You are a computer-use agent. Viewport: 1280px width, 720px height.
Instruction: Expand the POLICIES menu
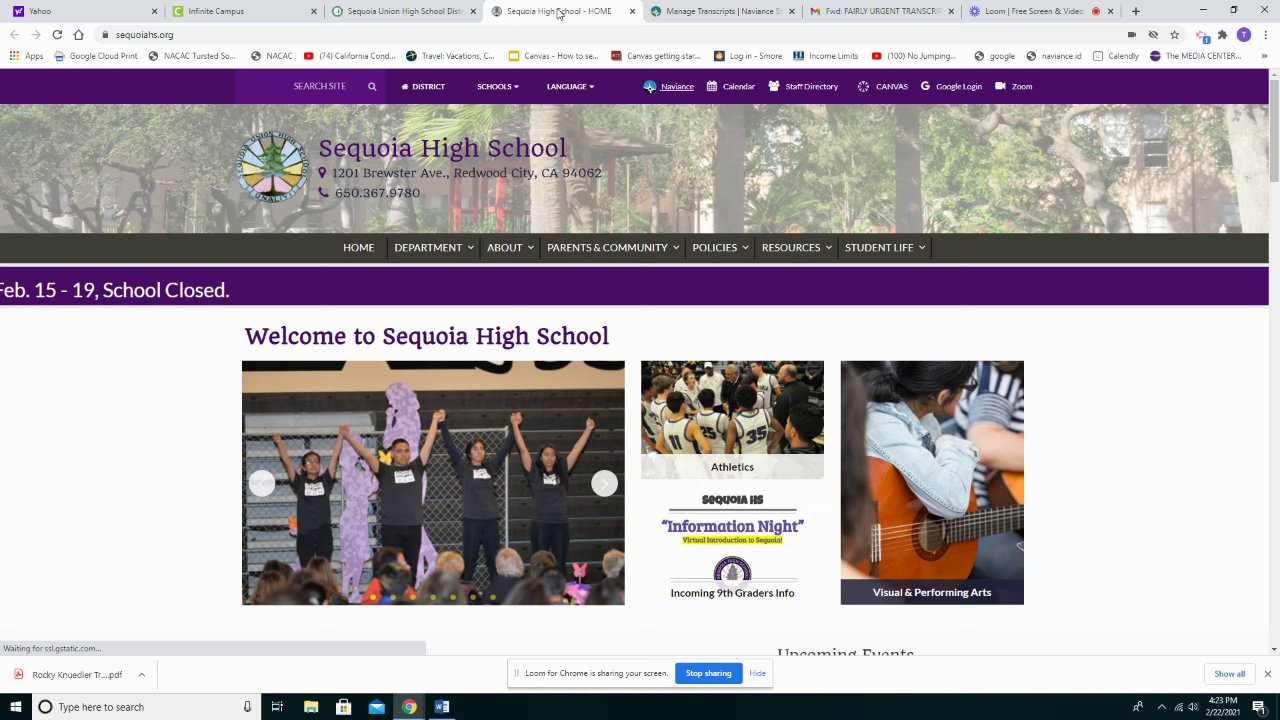click(720, 247)
